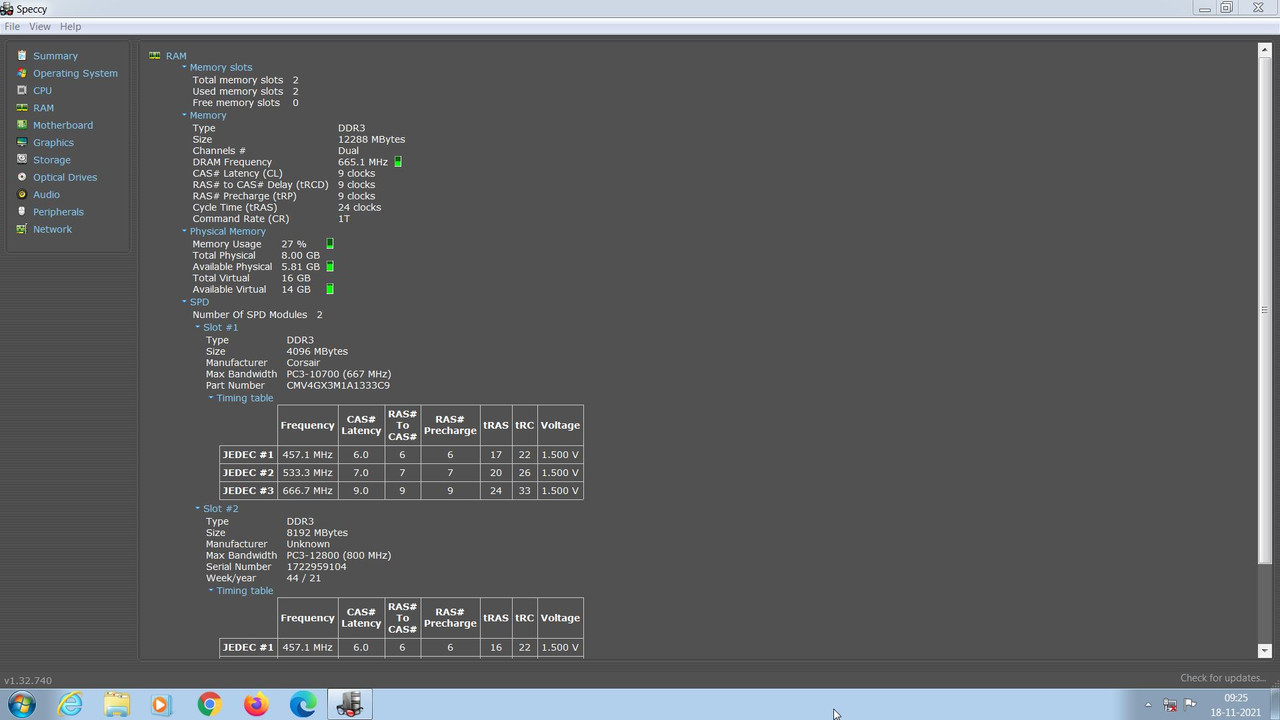Show hidden tray icons arrow
The height and width of the screenshot is (720, 1280).
[x=1148, y=704]
